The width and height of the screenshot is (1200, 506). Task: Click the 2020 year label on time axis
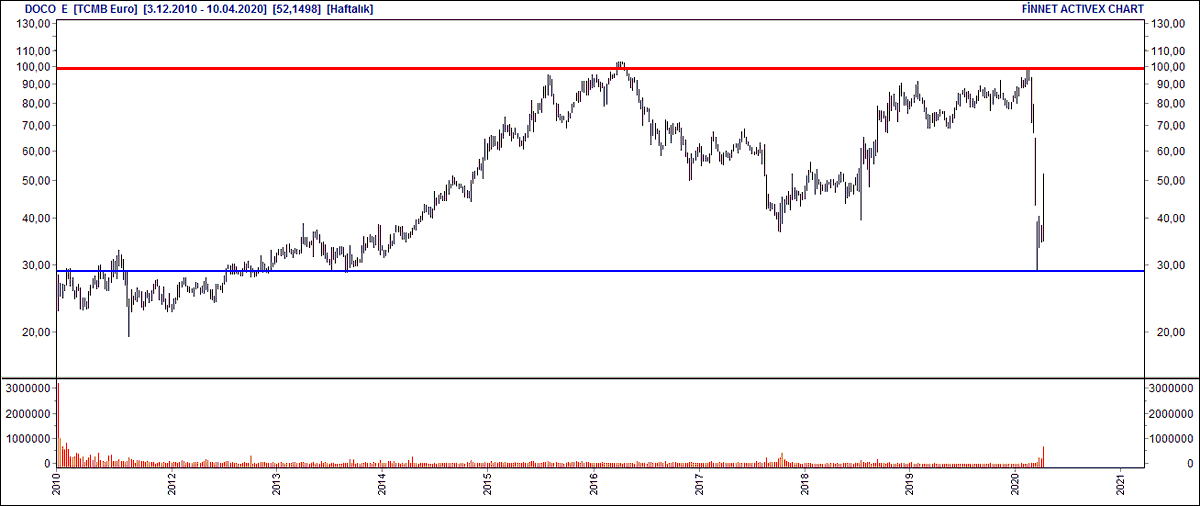tap(1016, 485)
